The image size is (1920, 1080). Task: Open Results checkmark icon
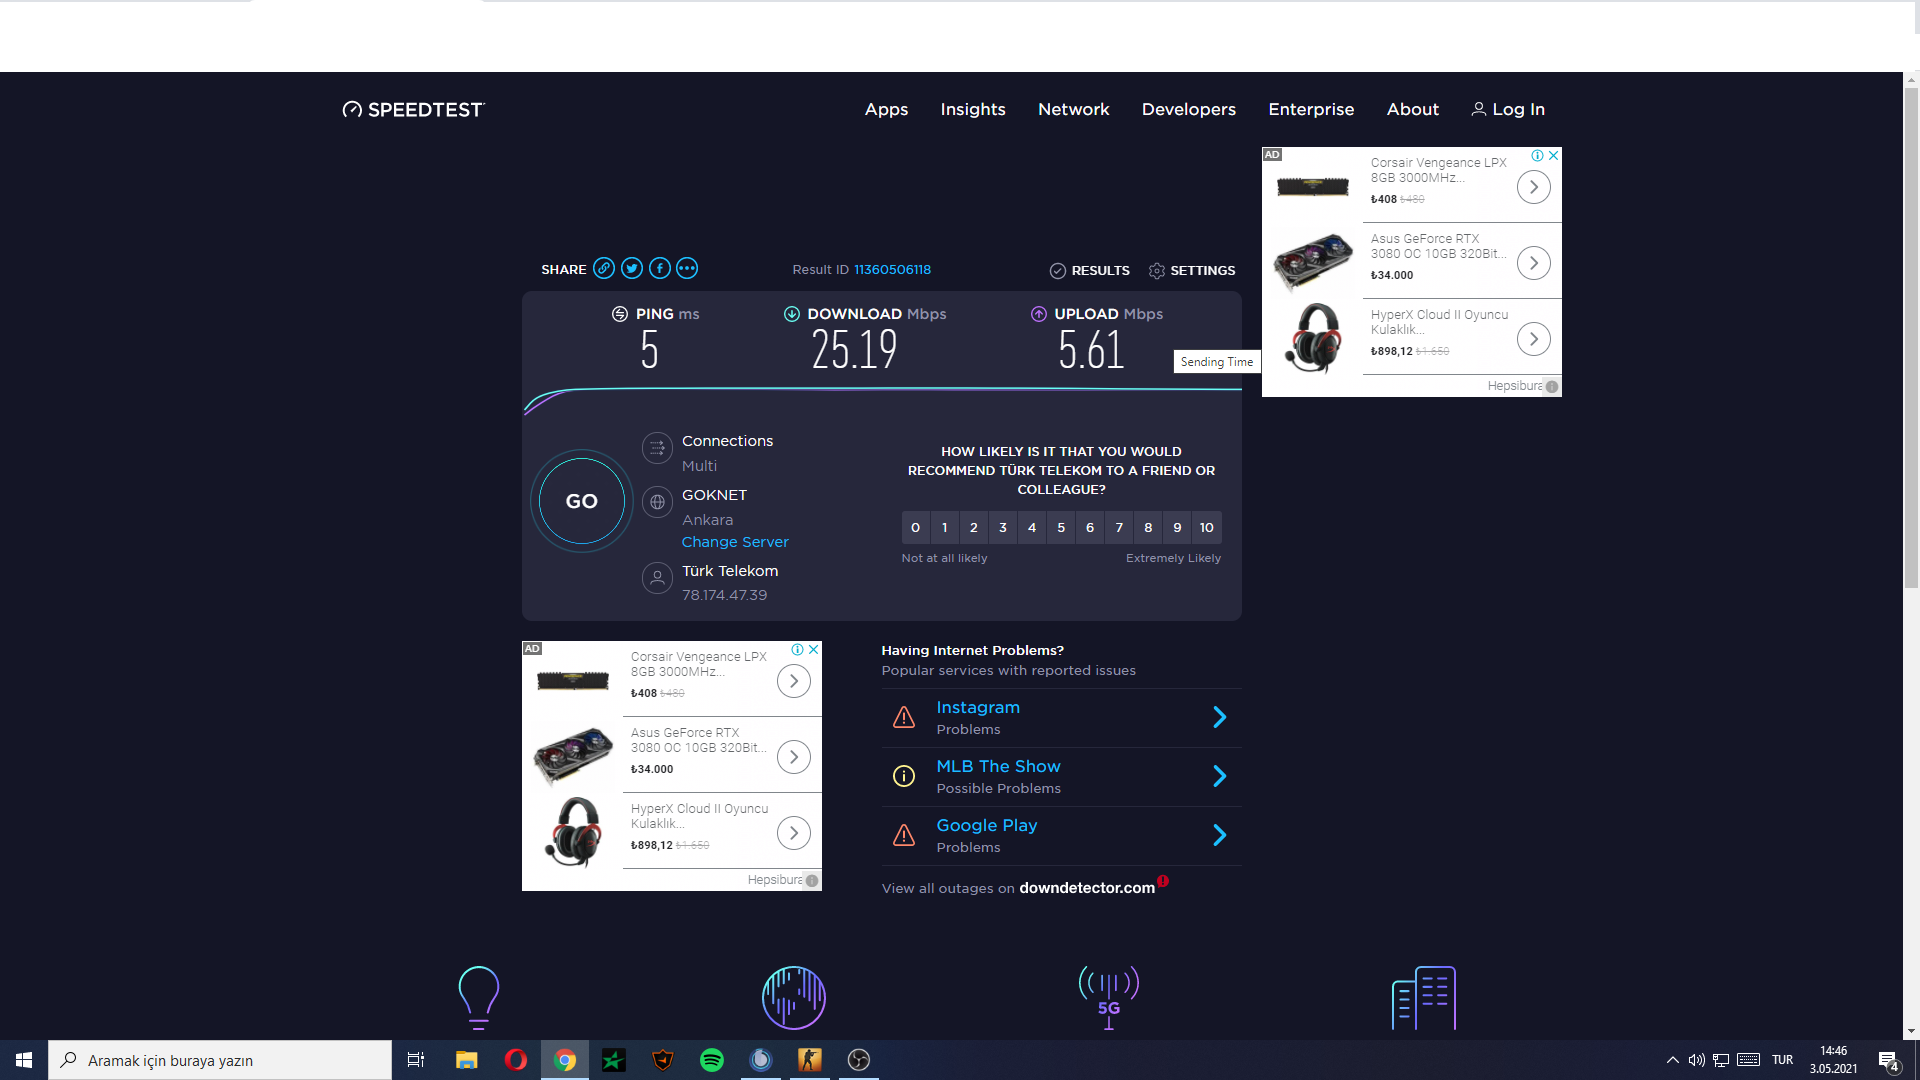tap(1057, 271)
